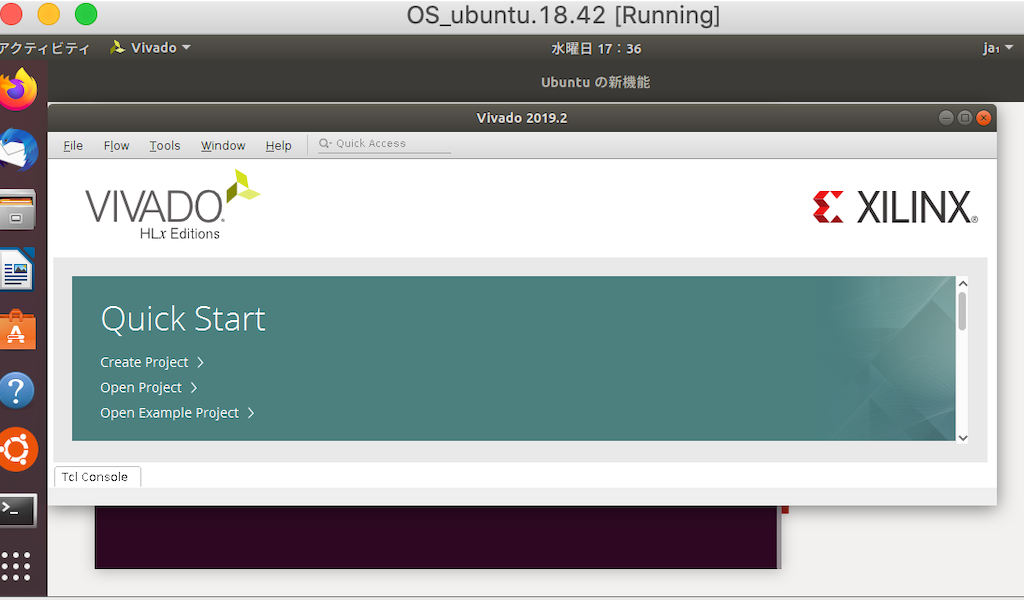Viewport: 1024px width, 600px height.
Task: Open the Tools menu
Action: click(165, 146)
